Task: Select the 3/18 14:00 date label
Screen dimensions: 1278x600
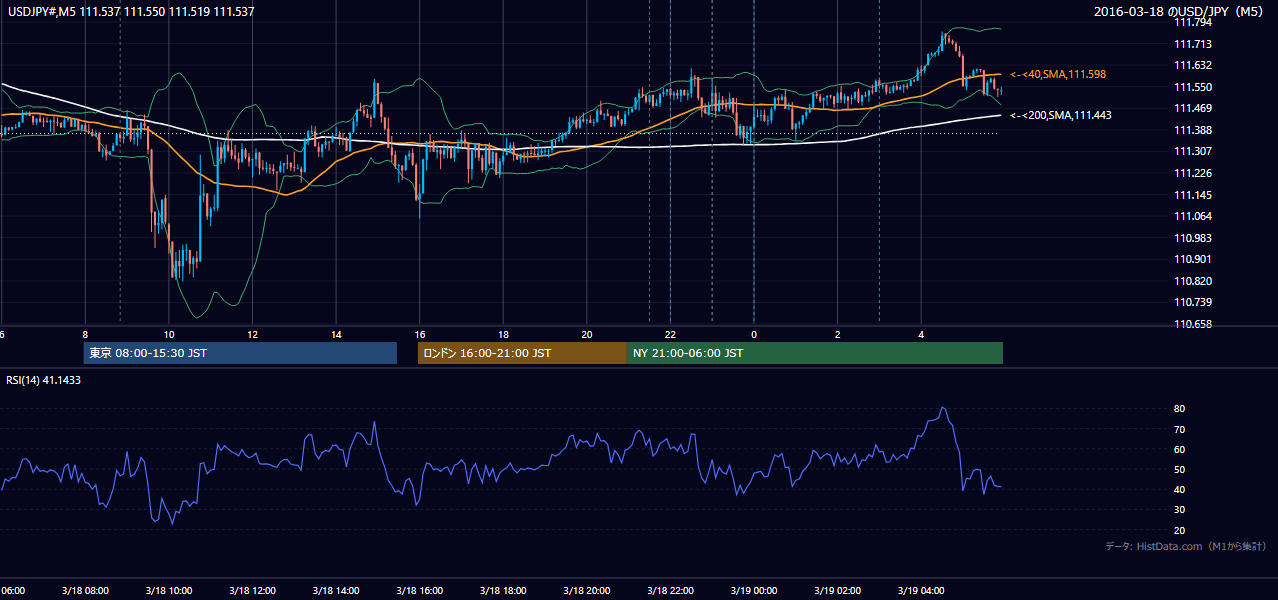Action: click(x=336, y=591)
